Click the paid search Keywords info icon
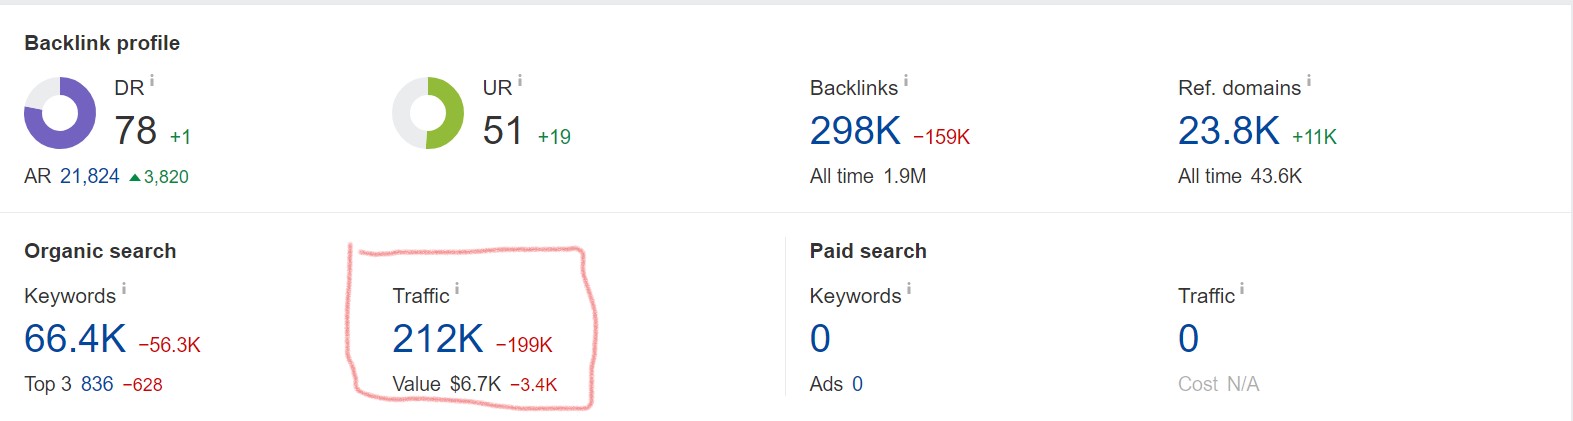This screenshot has height=421, width=1573. (x=909, y=290)
